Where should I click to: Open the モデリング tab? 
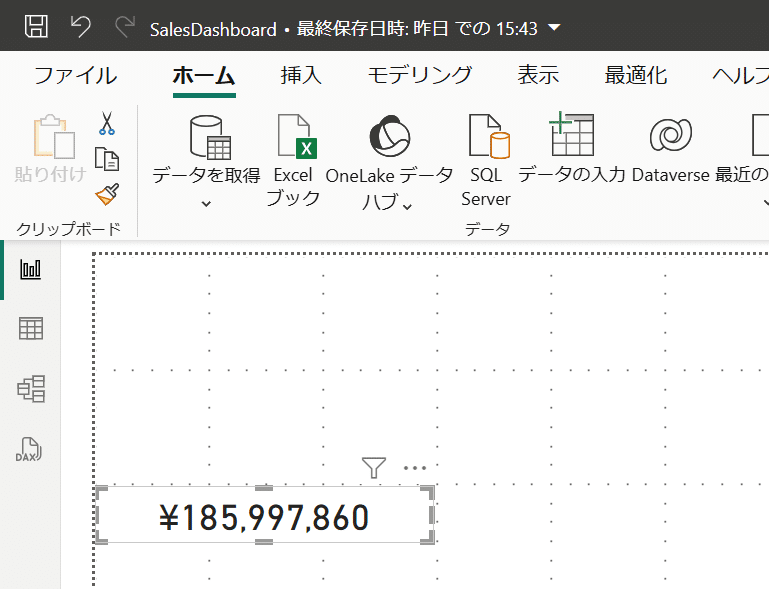[x=420, y=76]
